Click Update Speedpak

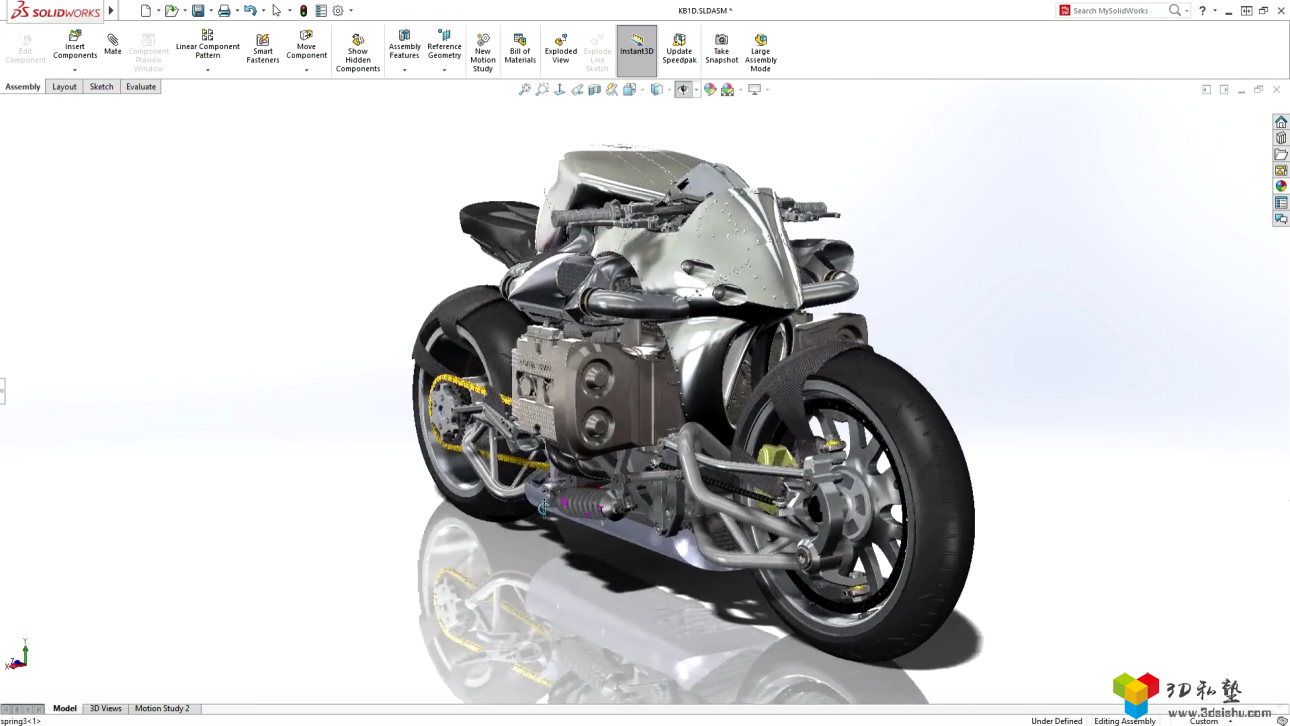pyautogui.click(x=679, y=49)
